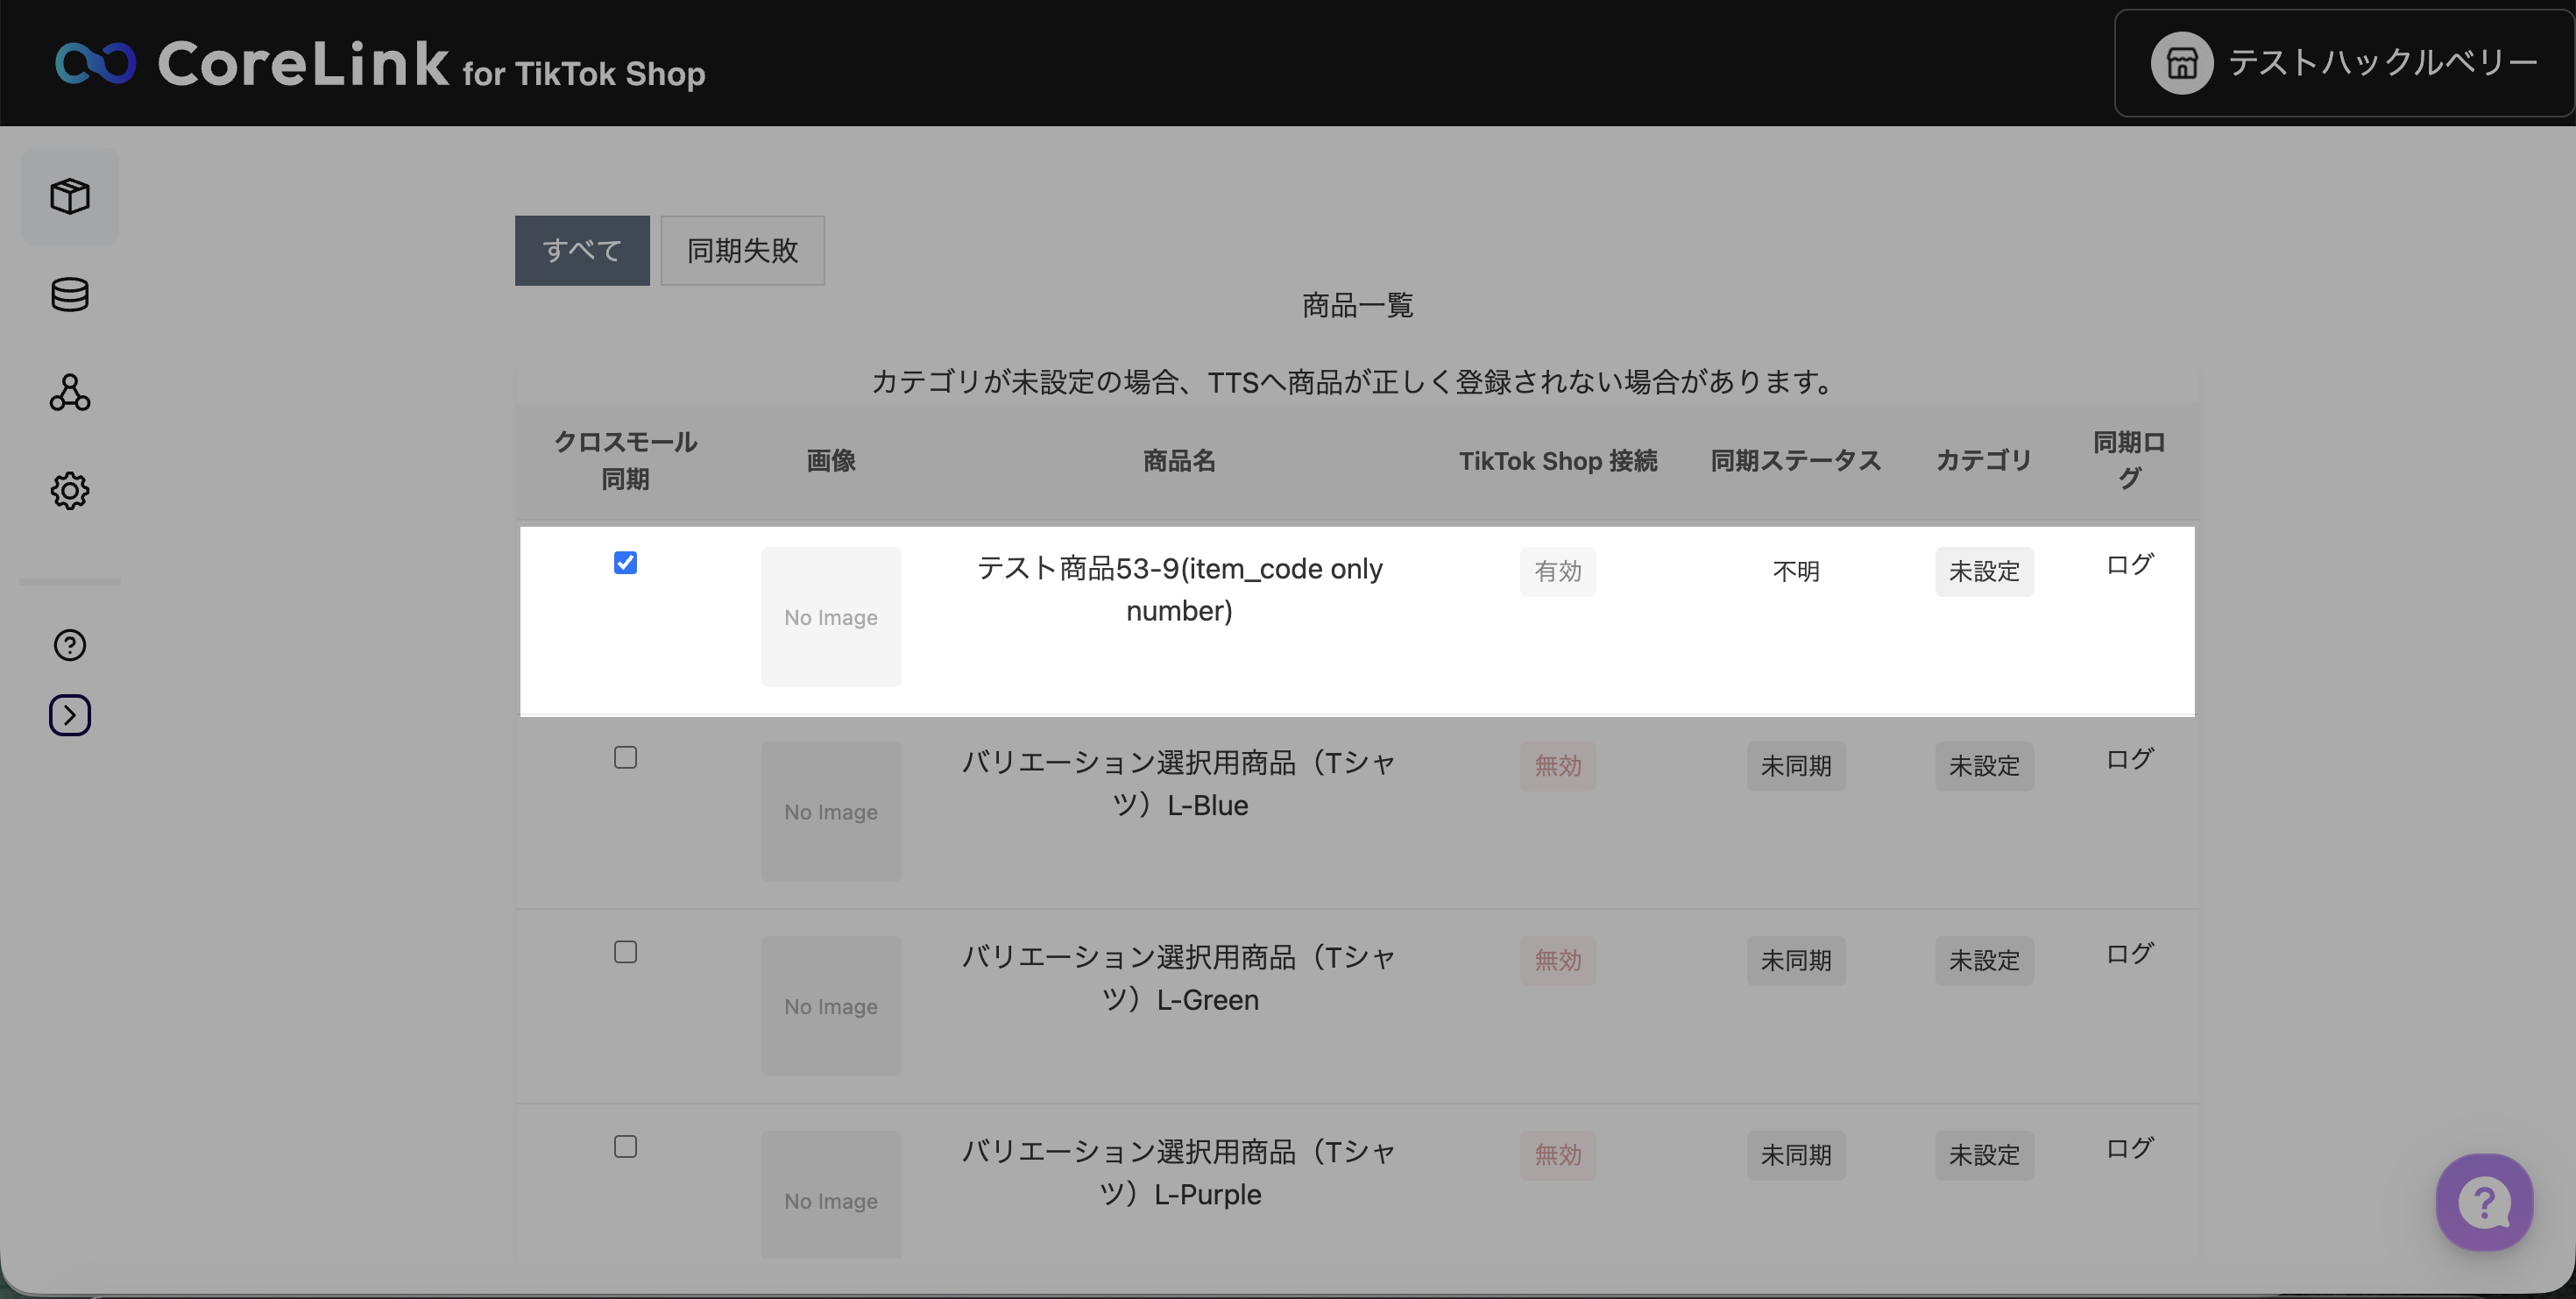Click 未設定 category button for テスト商品53-9
Screen dimensions: 2576x1299
point(1983,572)
